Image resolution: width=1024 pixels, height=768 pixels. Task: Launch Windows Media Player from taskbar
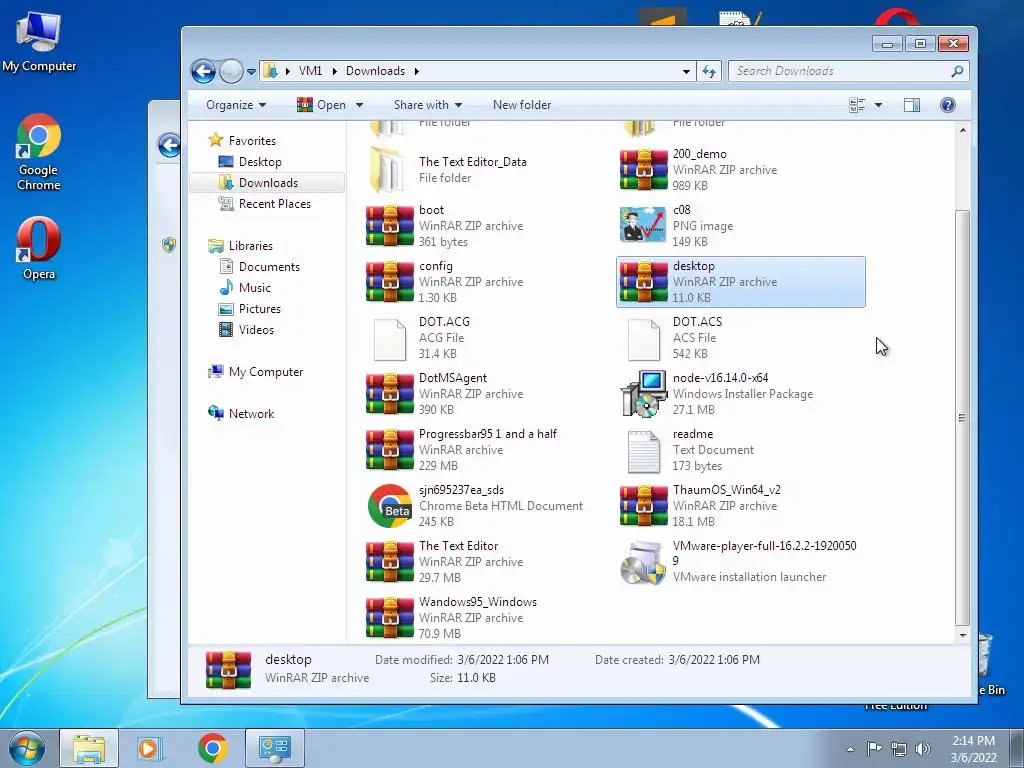pyautogui.click(x=149, y=748)
